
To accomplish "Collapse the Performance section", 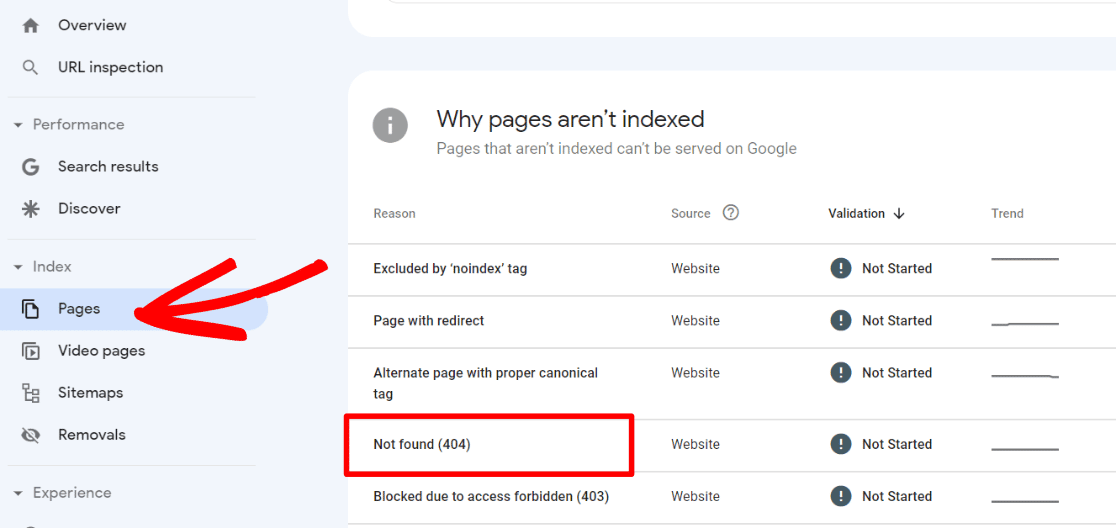I will click(x=18, y=125).
